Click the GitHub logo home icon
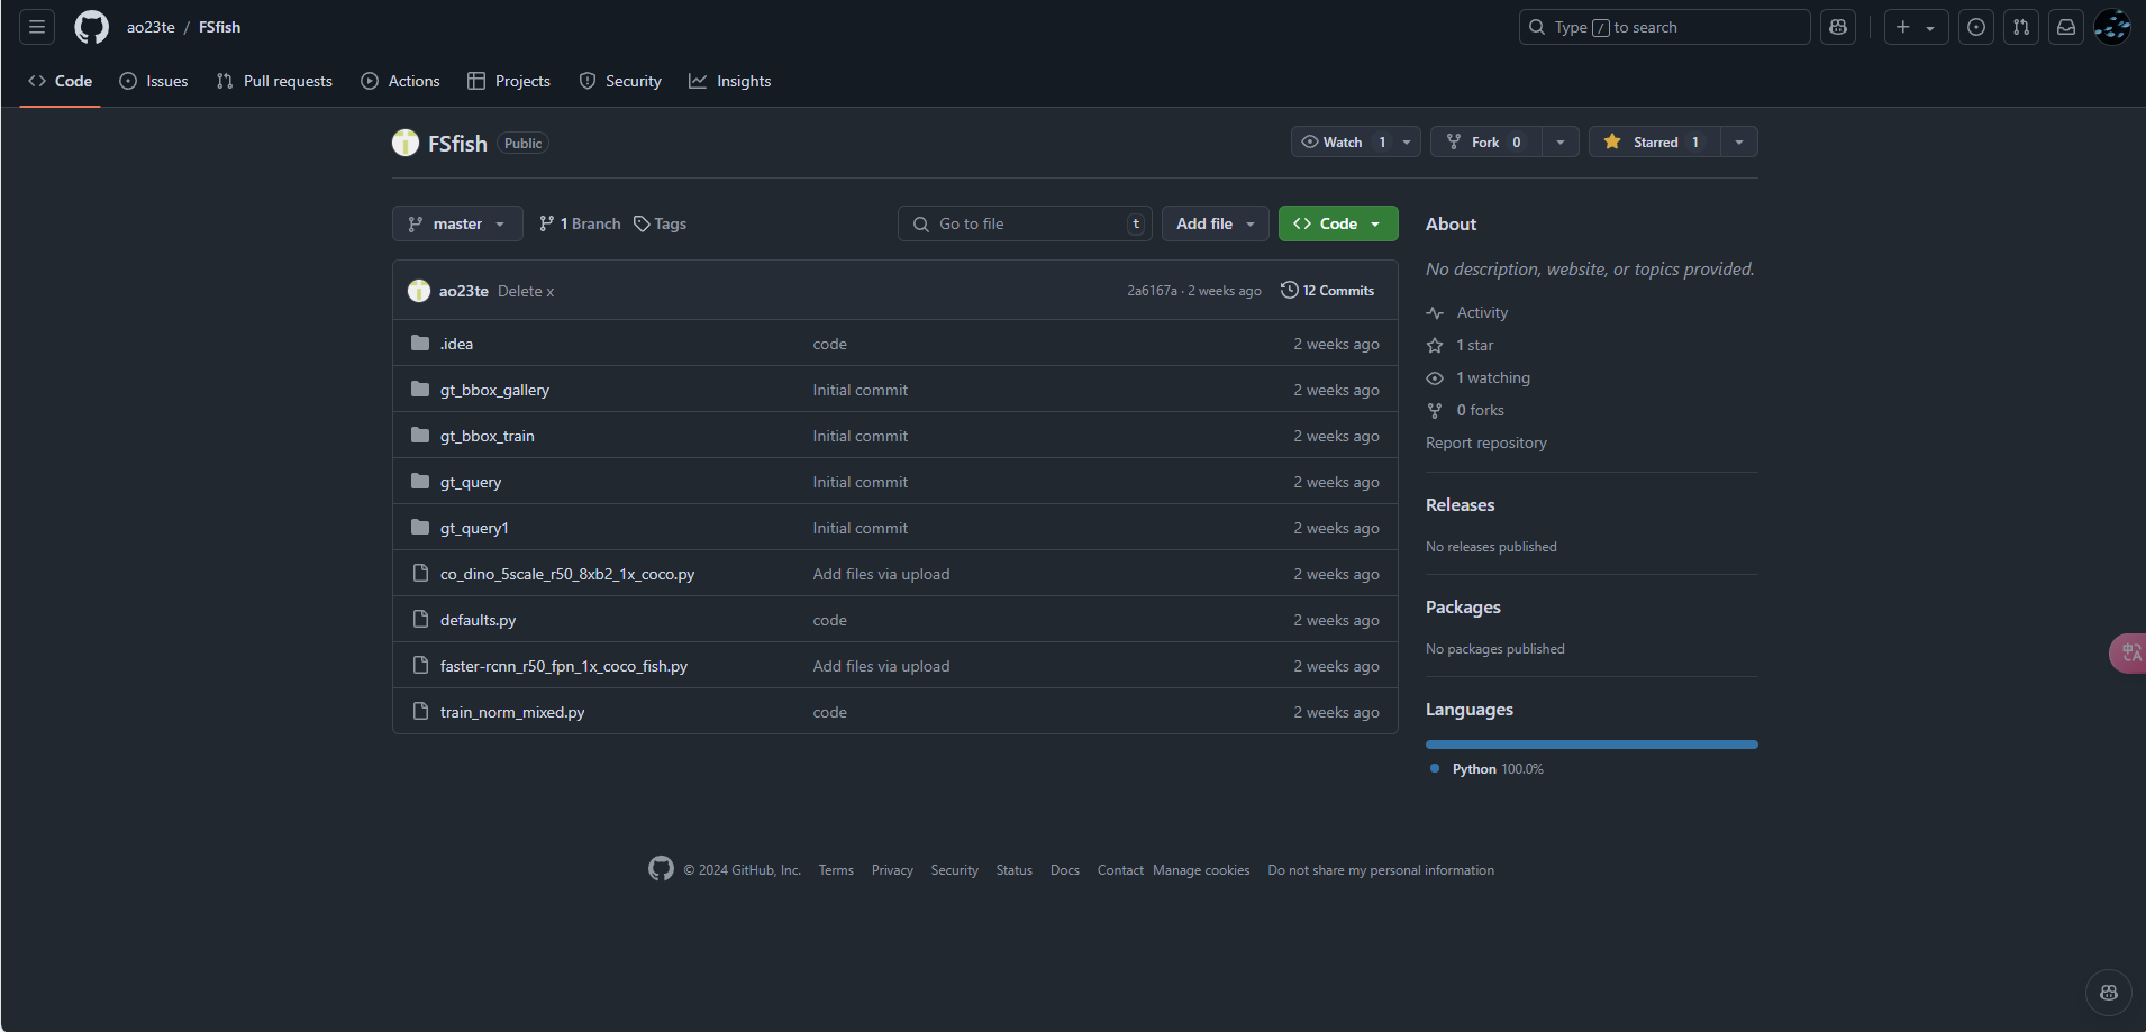The height and width of the screenshot is (1033, 2146). (91, 27)
